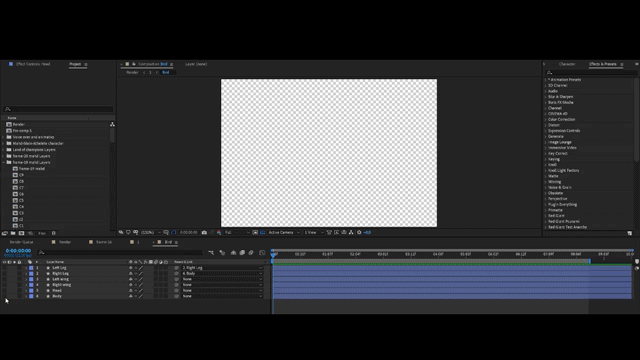The width and height of the screenshot is (640, 360).
Task: Click the timeline icon in viewer footer
Action: (343, 232)
